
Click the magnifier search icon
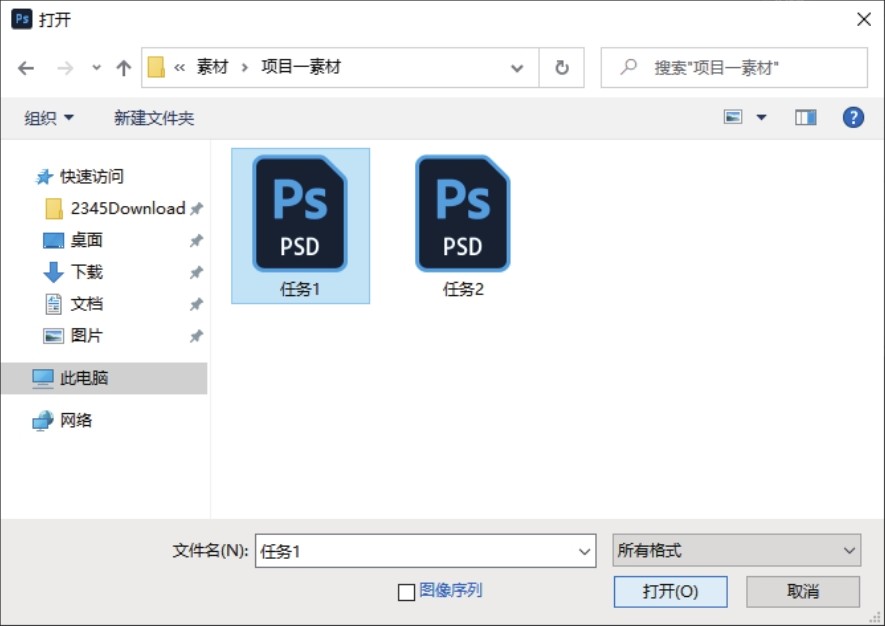[628, 67]
